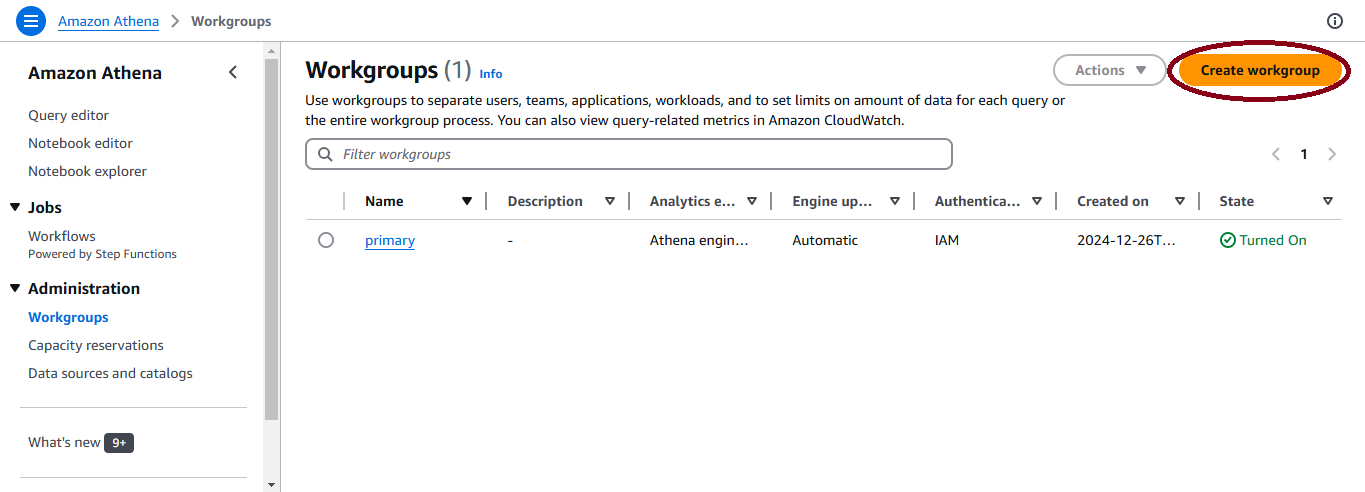The height and width of the screenshot is (492, 1365).
Task: Click the 9+ badge beside What's new
Action: (119, 442)
